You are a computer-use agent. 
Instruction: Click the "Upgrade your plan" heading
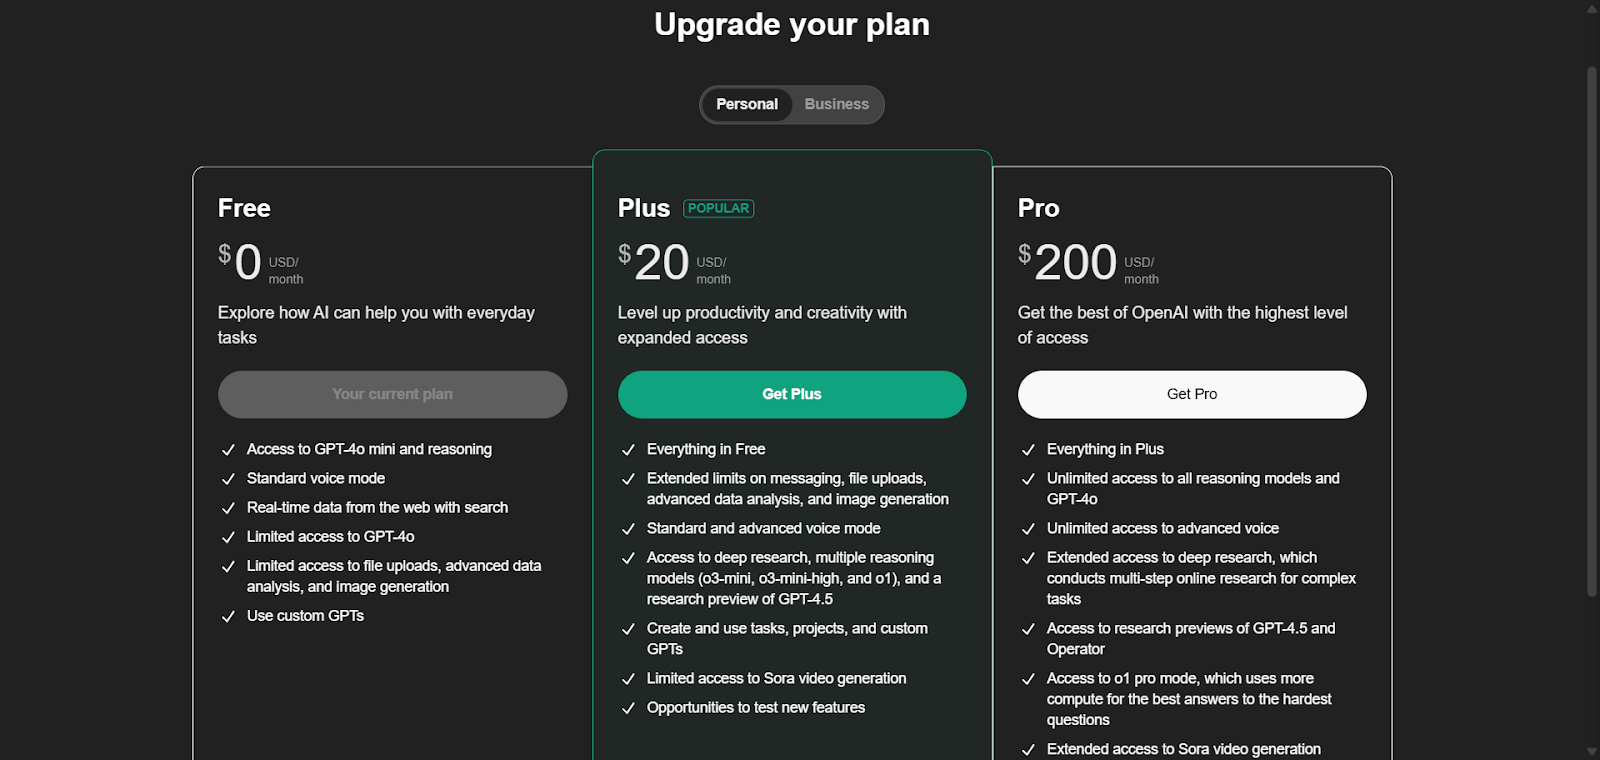click(792, 24)
